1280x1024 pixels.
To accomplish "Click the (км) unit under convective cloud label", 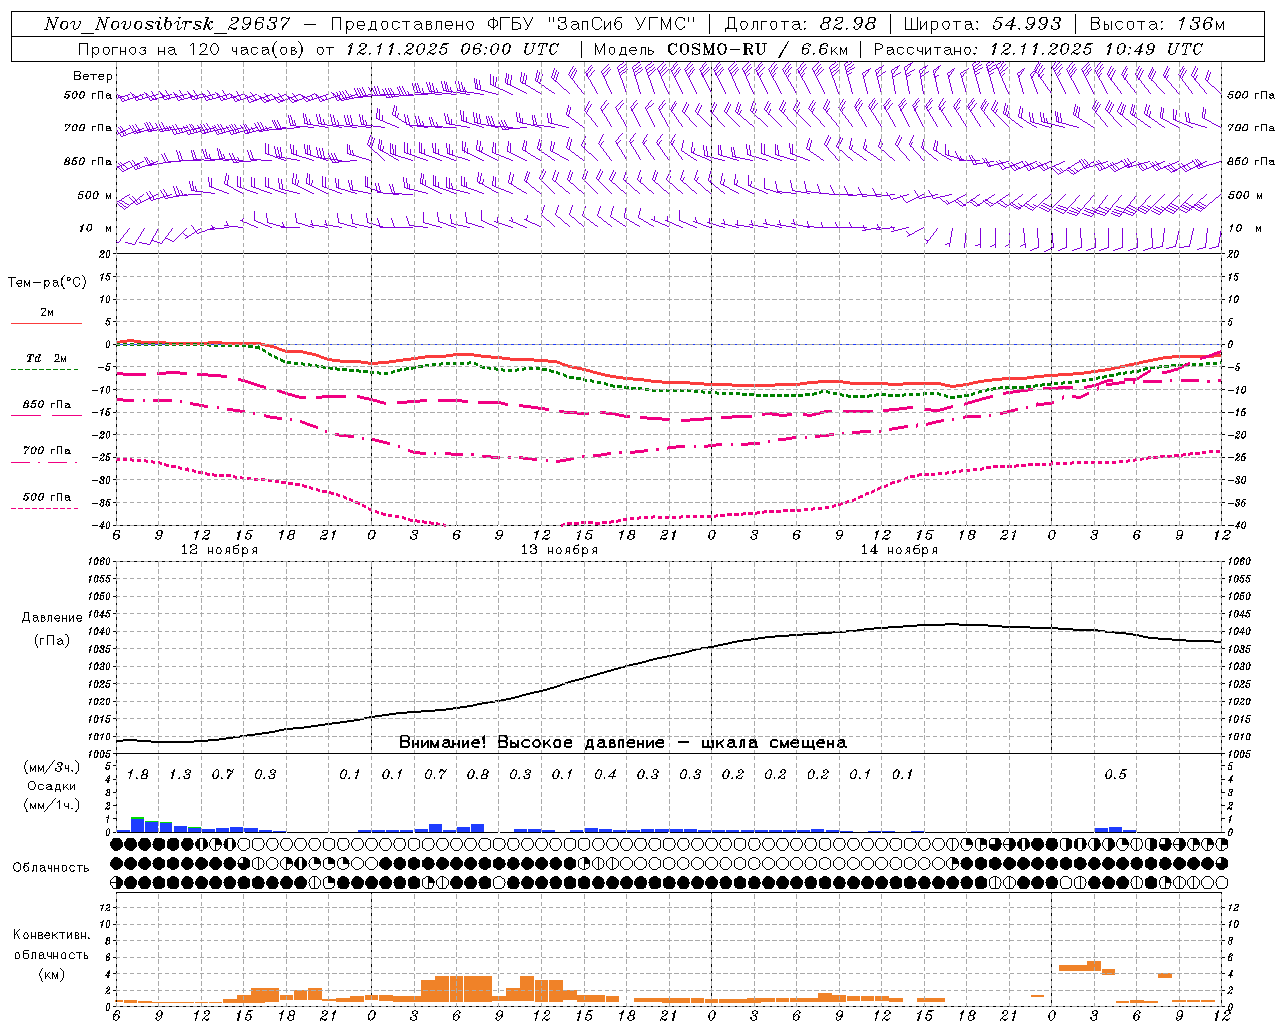I will (51, 974).
